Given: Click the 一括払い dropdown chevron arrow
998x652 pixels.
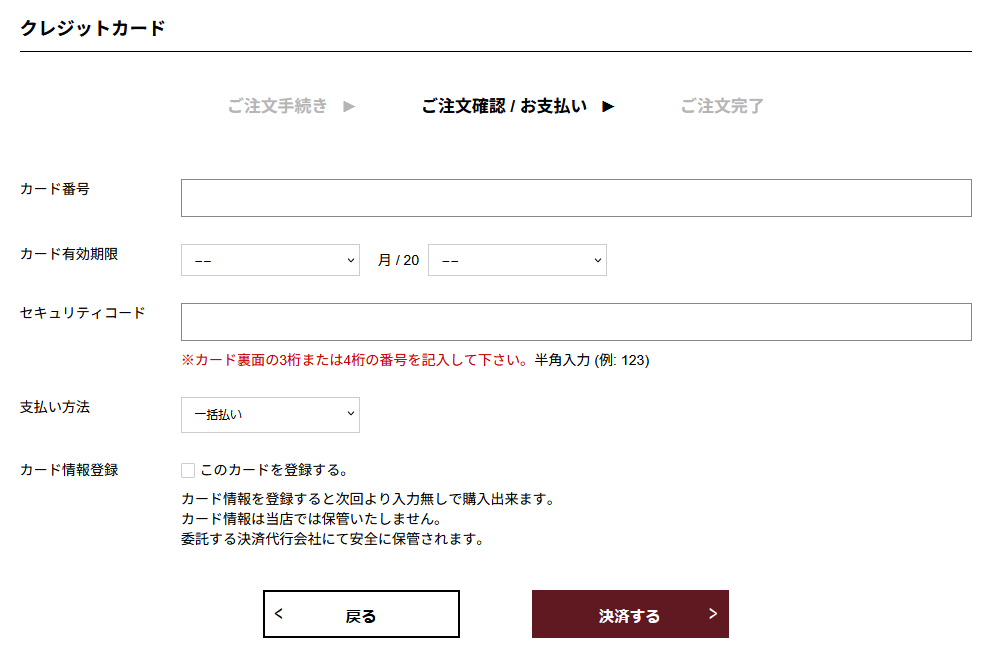Looking at the screenshot, I should pos(350,413).
